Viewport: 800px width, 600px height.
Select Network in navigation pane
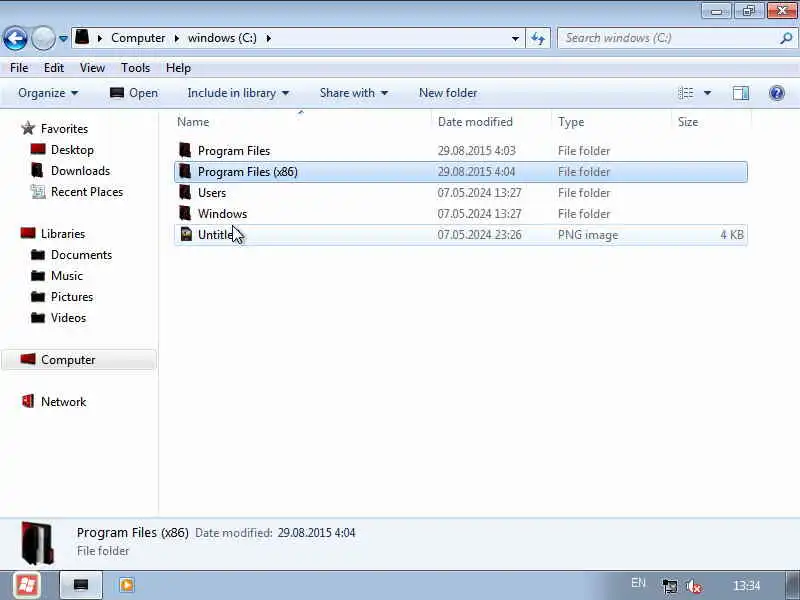point(63,402)
